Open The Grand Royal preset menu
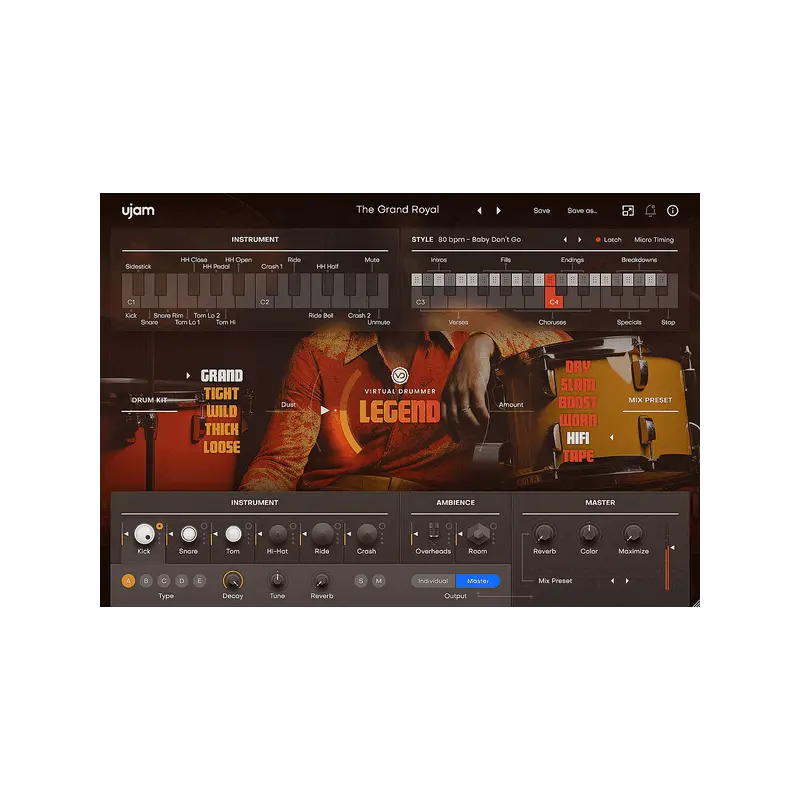 point(397,210)
